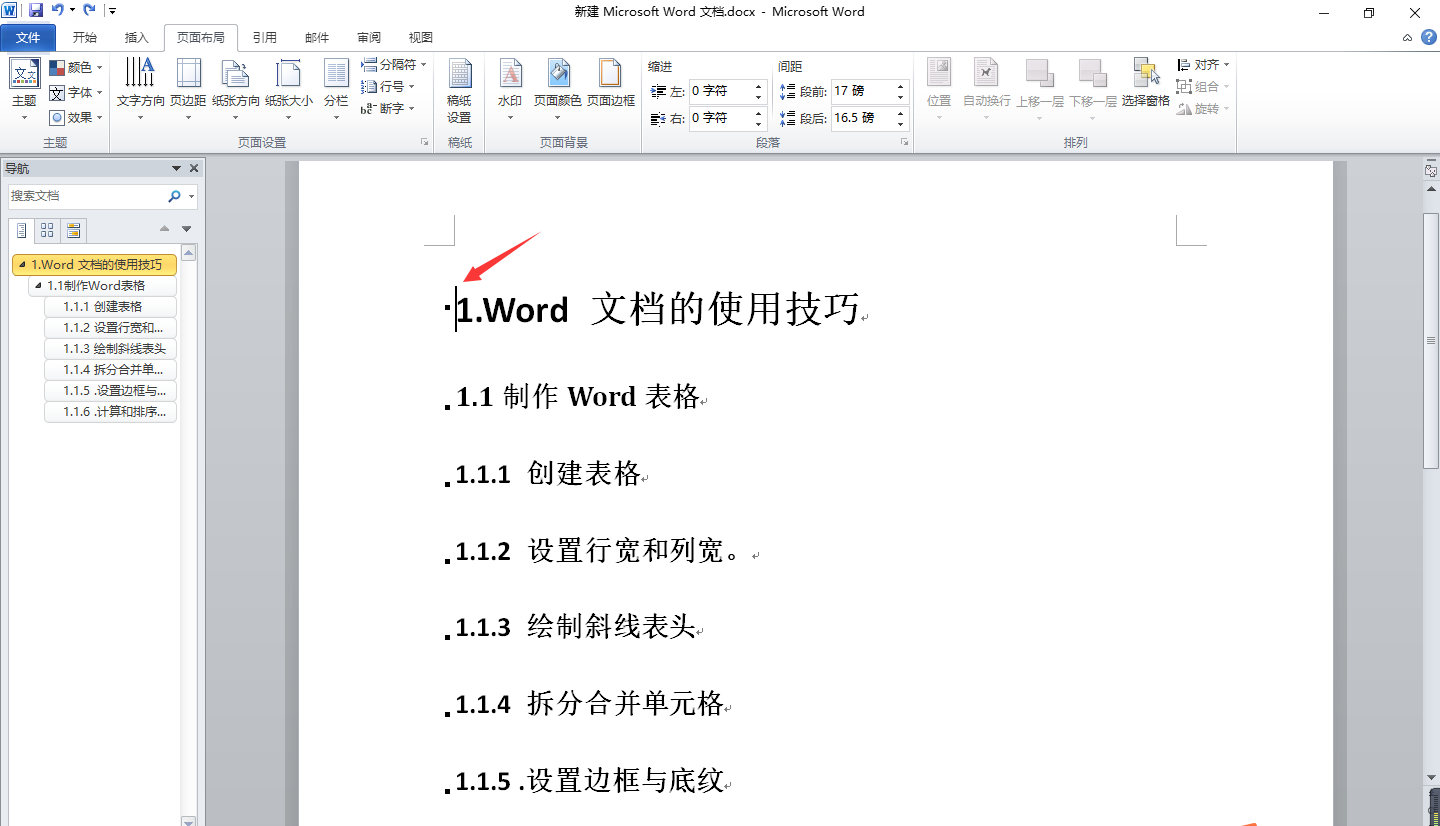Open Text Direction (文字方向) options
Image resolution: width=1440 pixels, height=826 pixels.
(x=141, y=90)
